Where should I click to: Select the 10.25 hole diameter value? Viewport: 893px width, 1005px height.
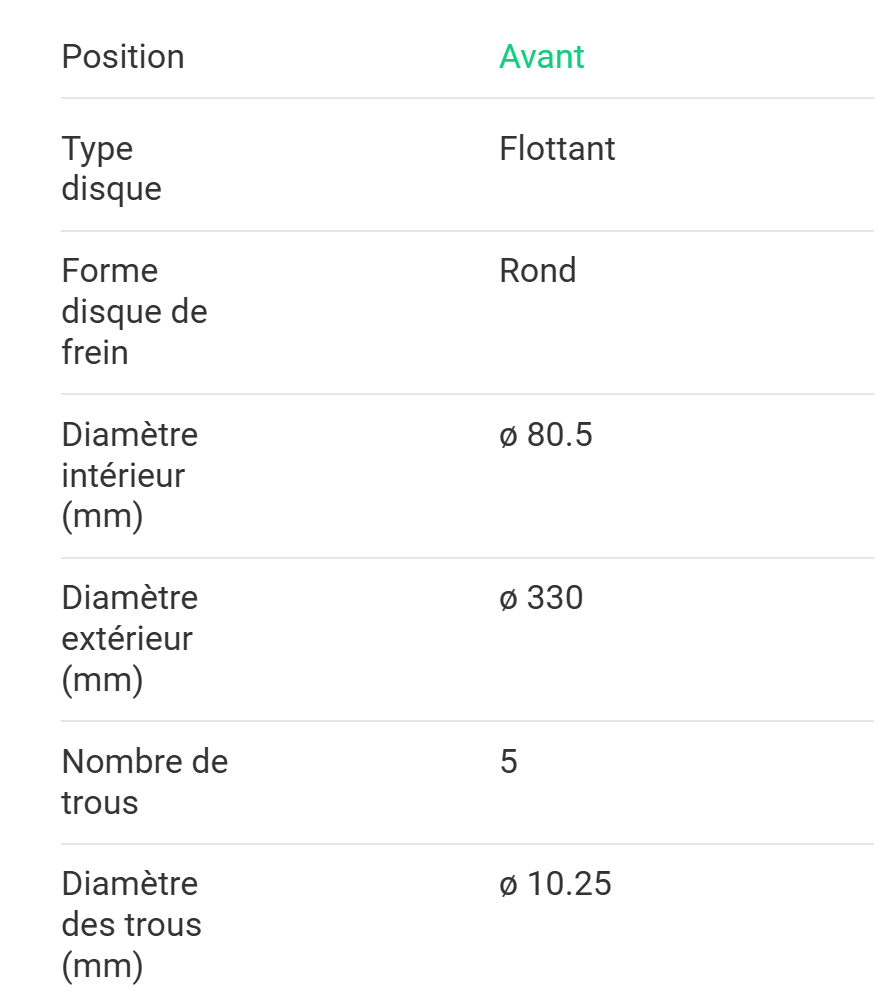(x=569, y=884)
